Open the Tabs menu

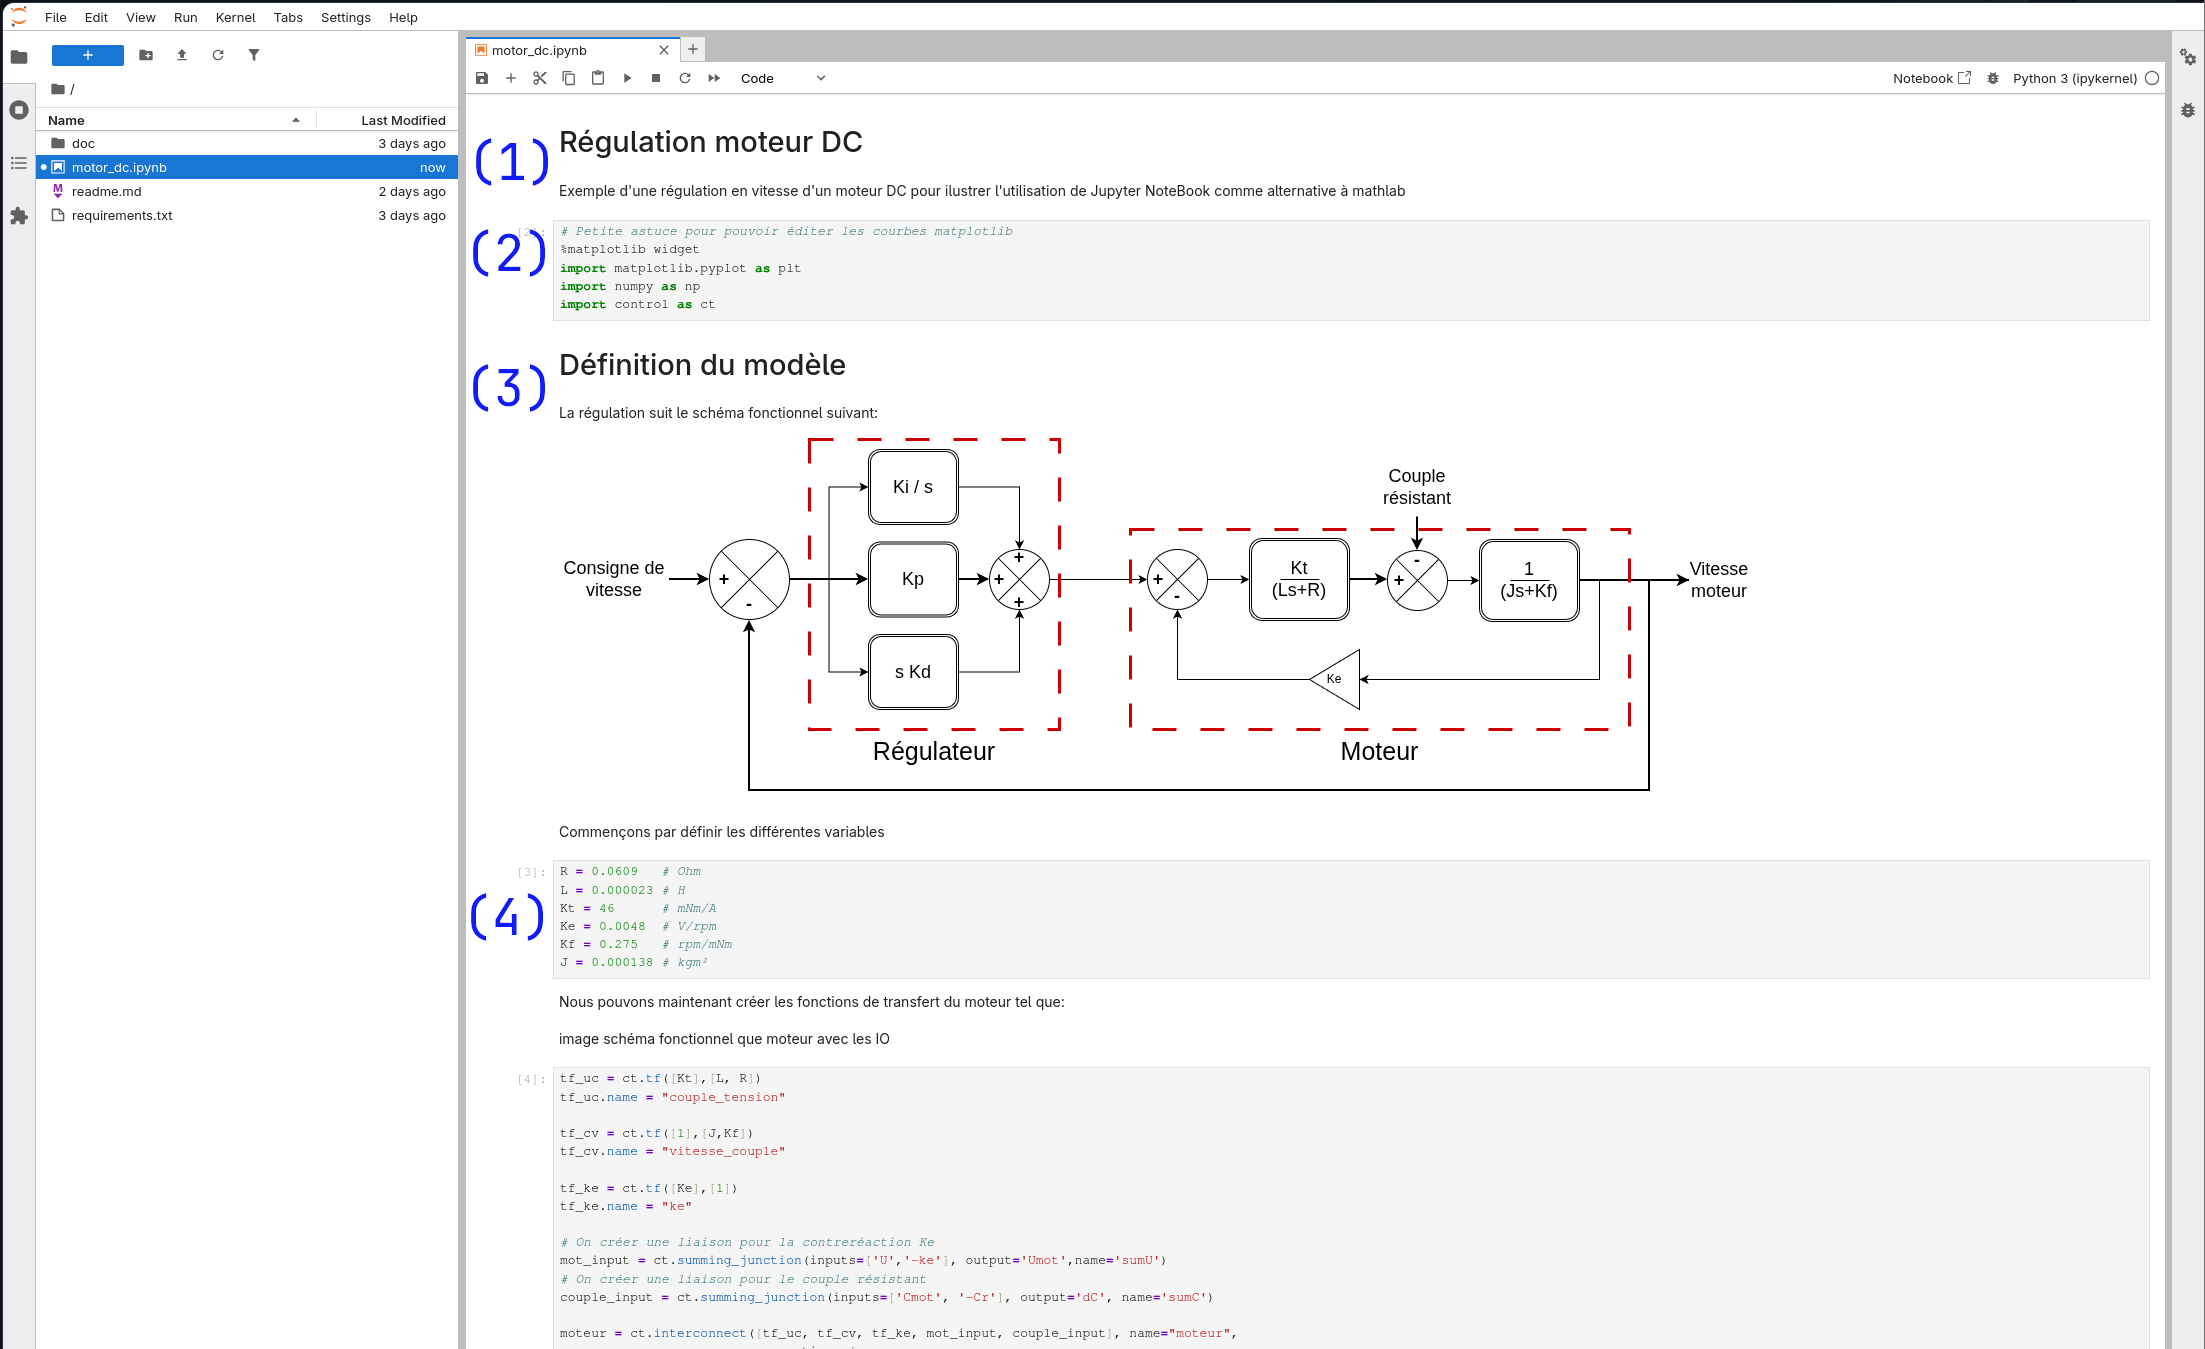pos(288,17)
